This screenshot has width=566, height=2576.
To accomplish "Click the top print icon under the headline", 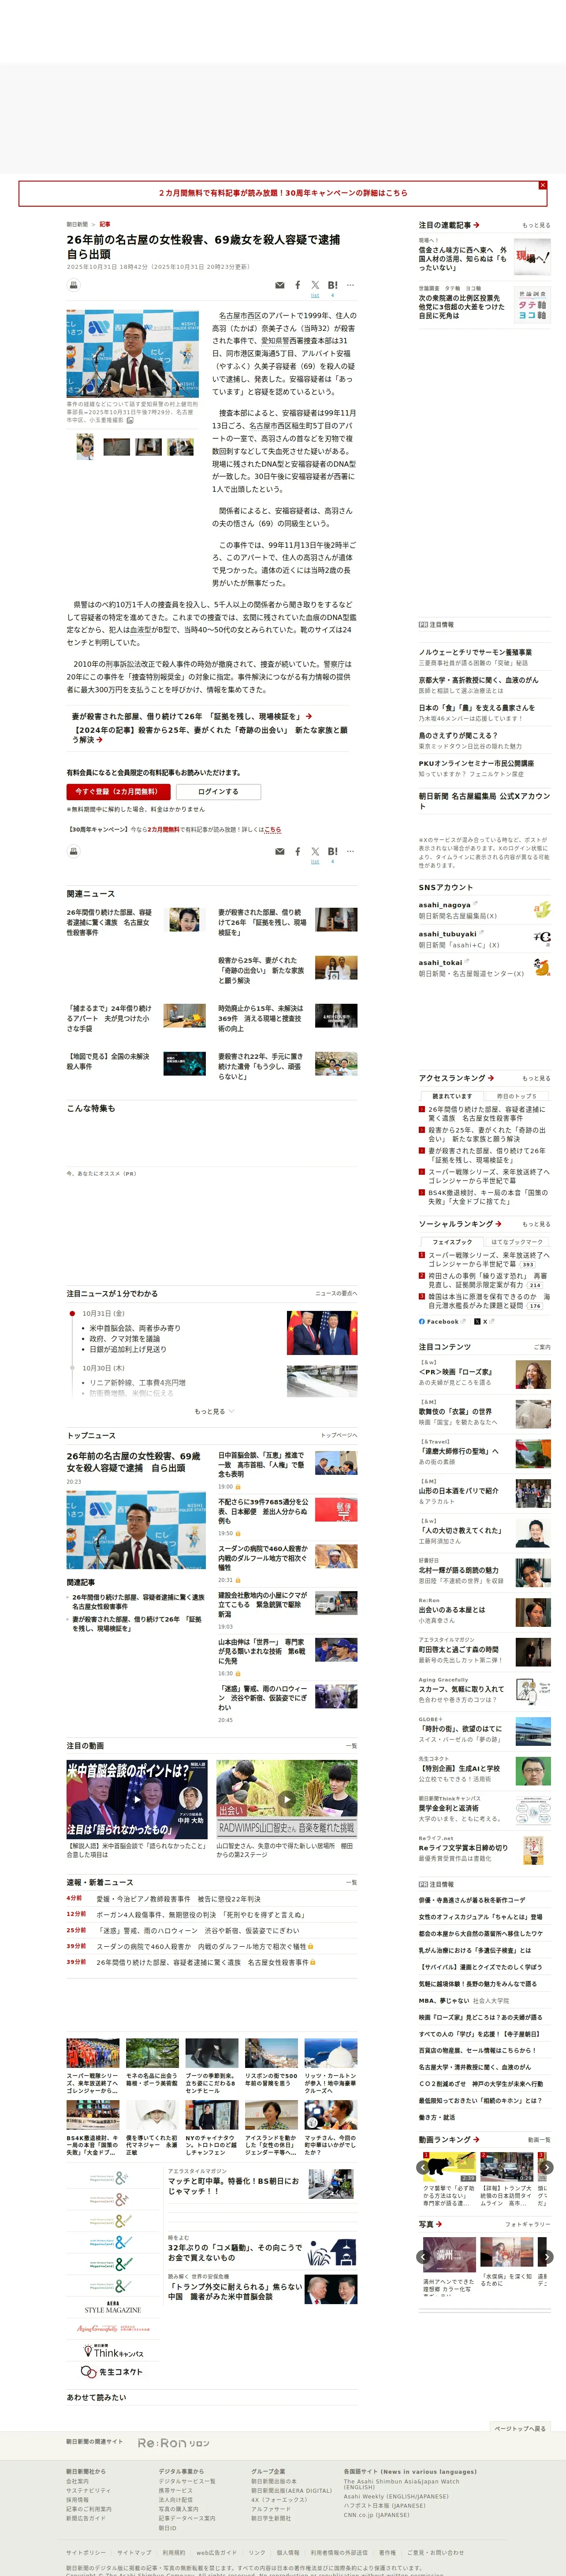I will point(73,285).
